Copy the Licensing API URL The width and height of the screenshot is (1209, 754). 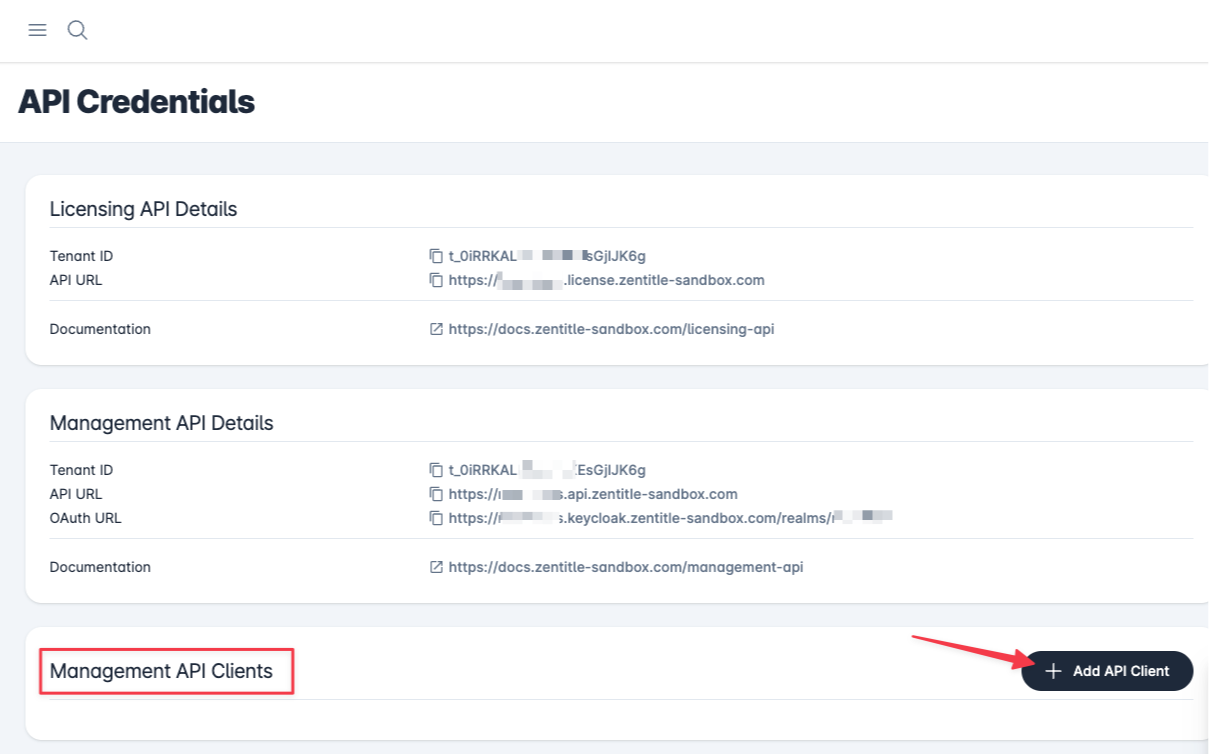point(436,280)
